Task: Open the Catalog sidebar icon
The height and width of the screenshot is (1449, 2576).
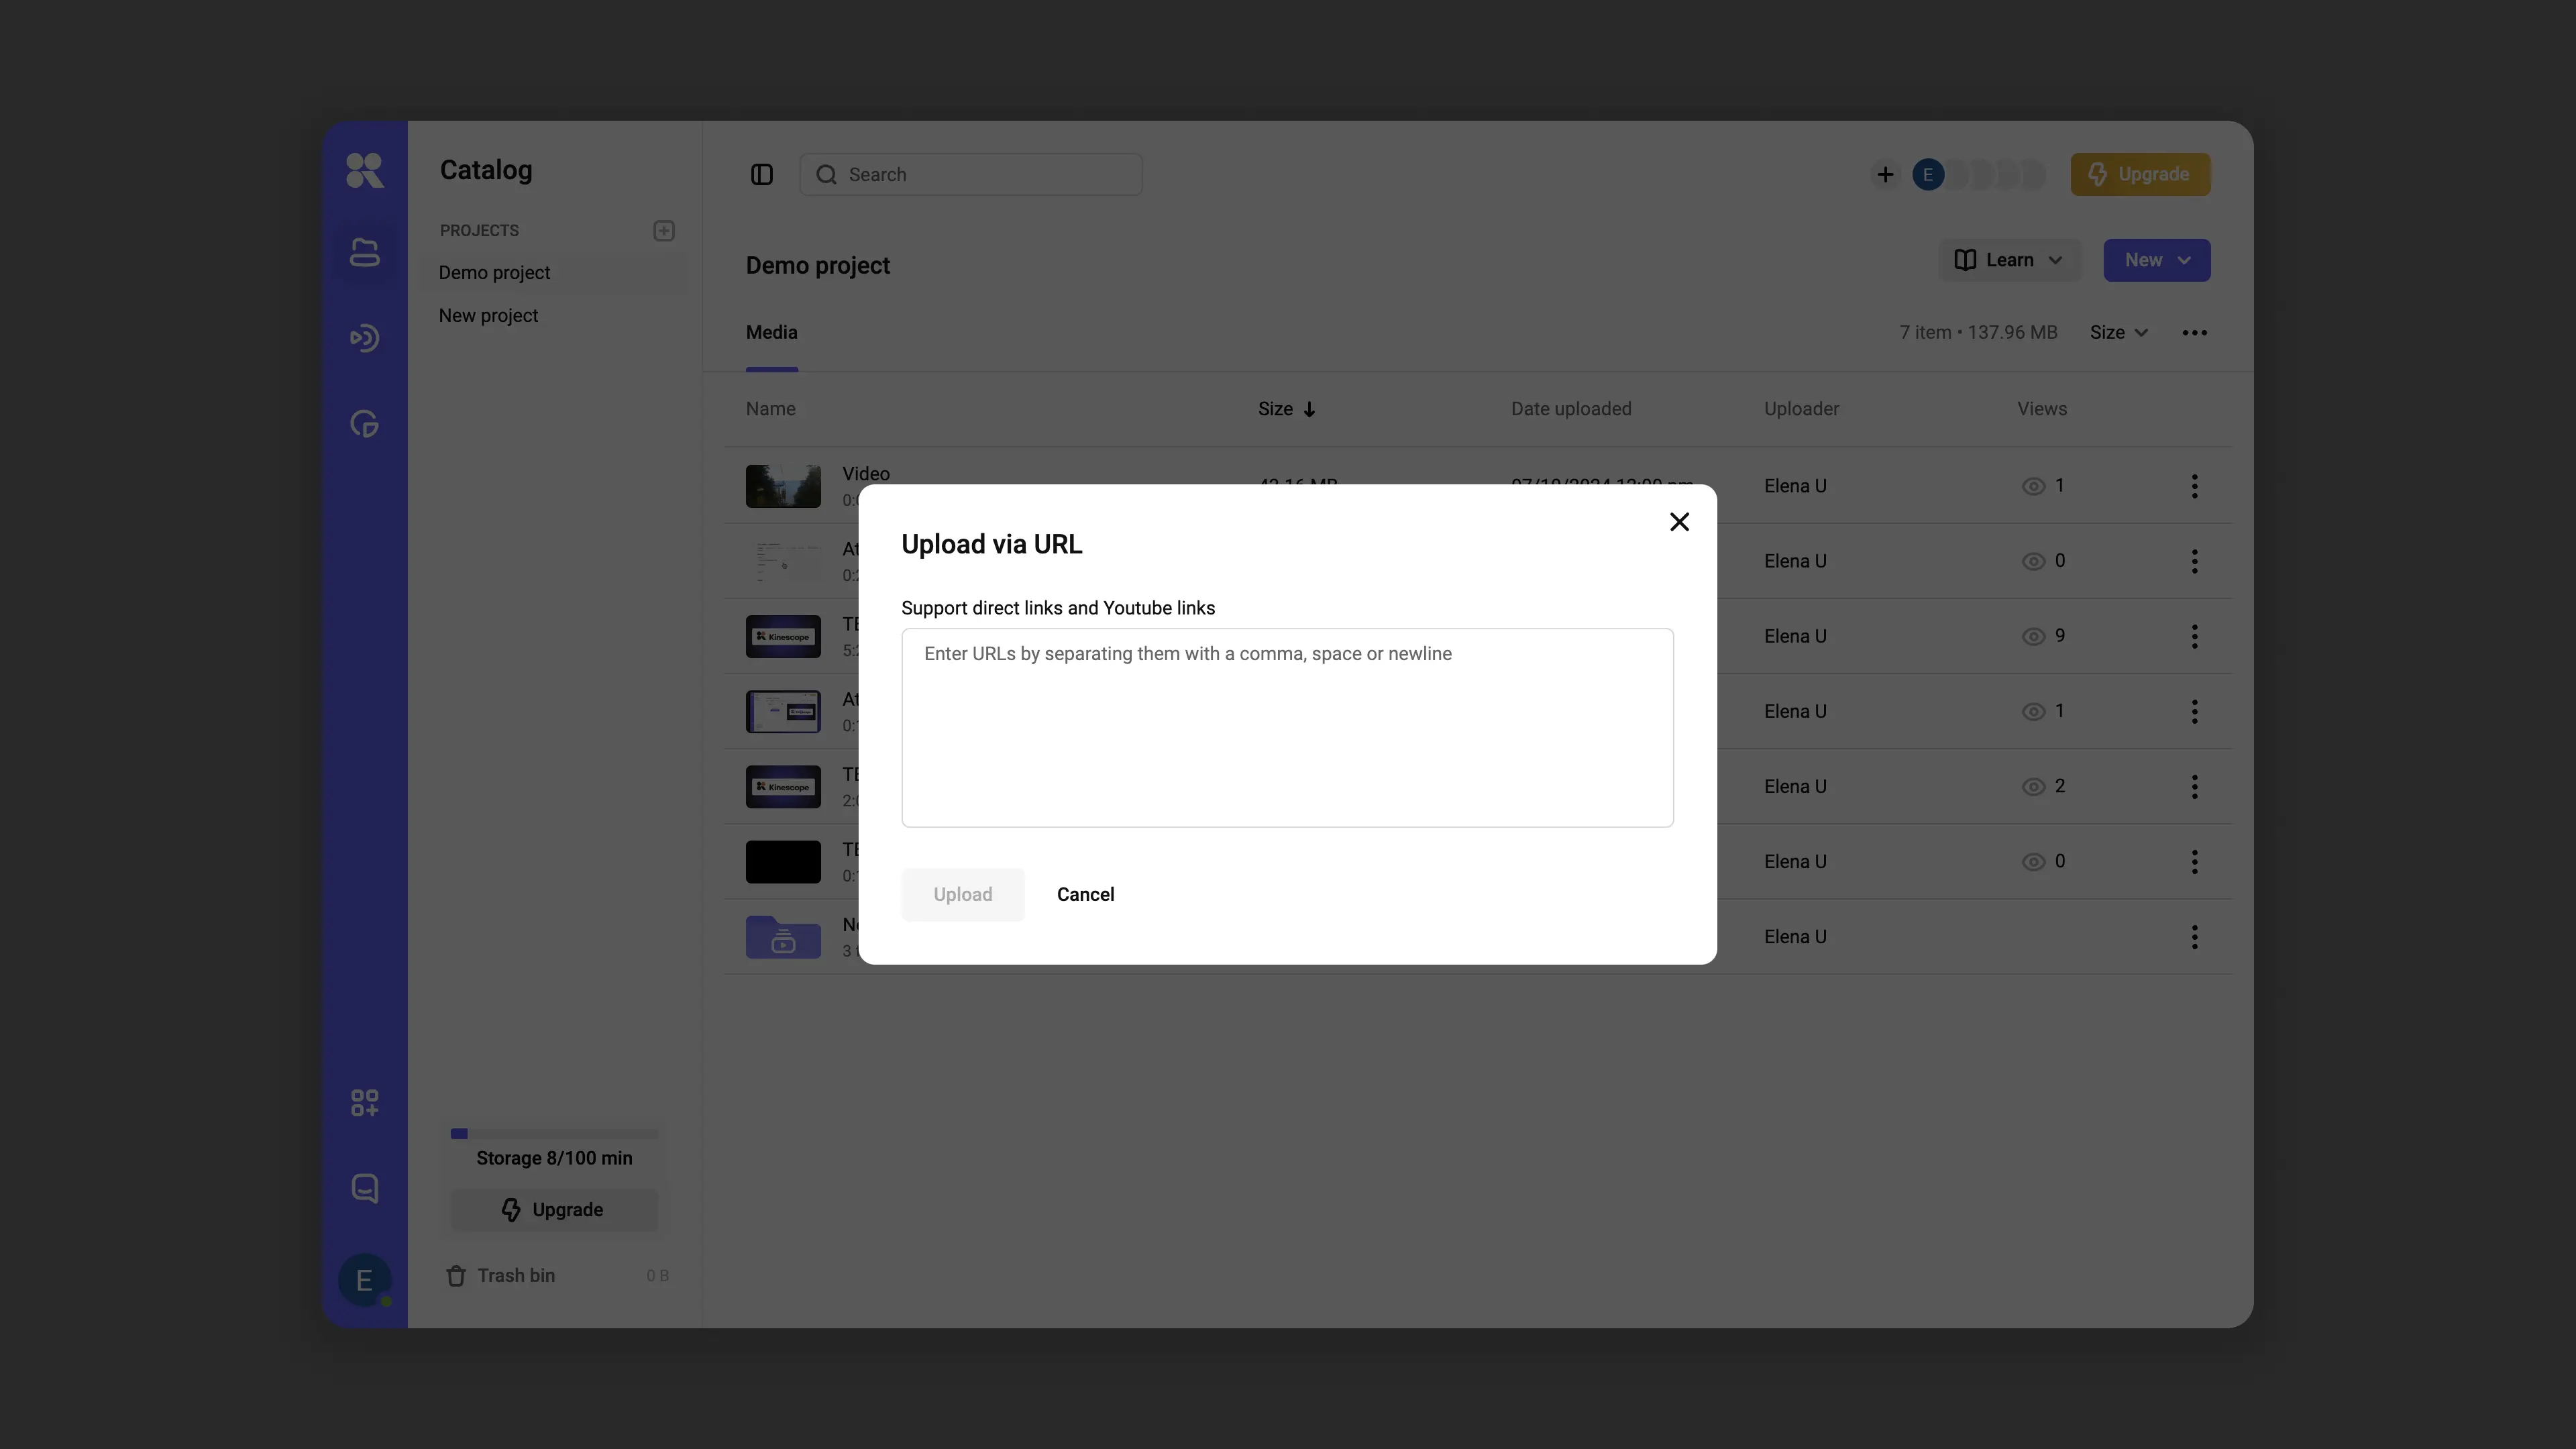Action: coord(364,252)
